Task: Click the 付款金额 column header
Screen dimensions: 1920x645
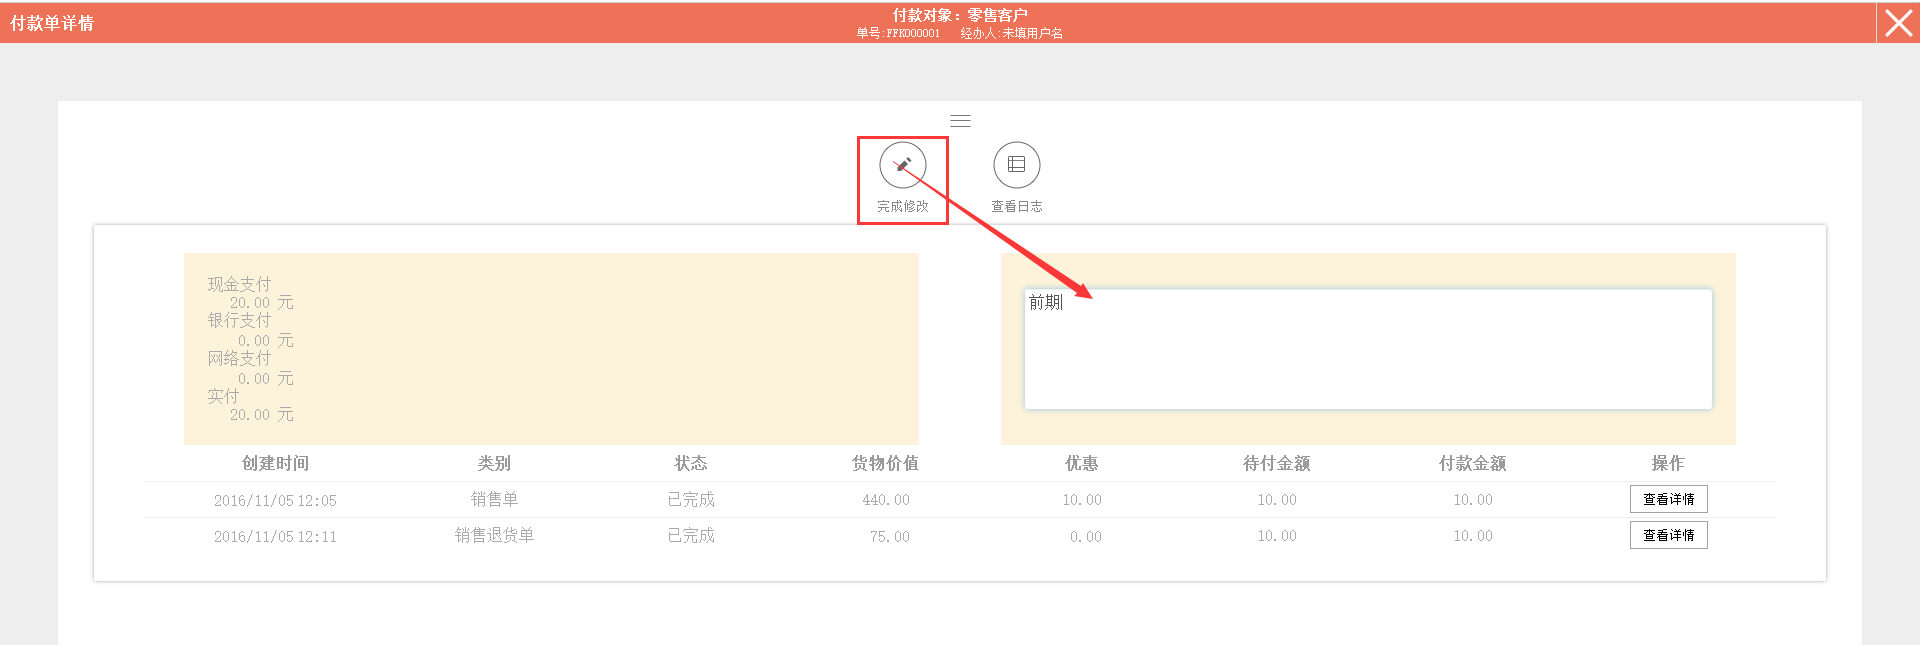Action: tap(1472, 463)
